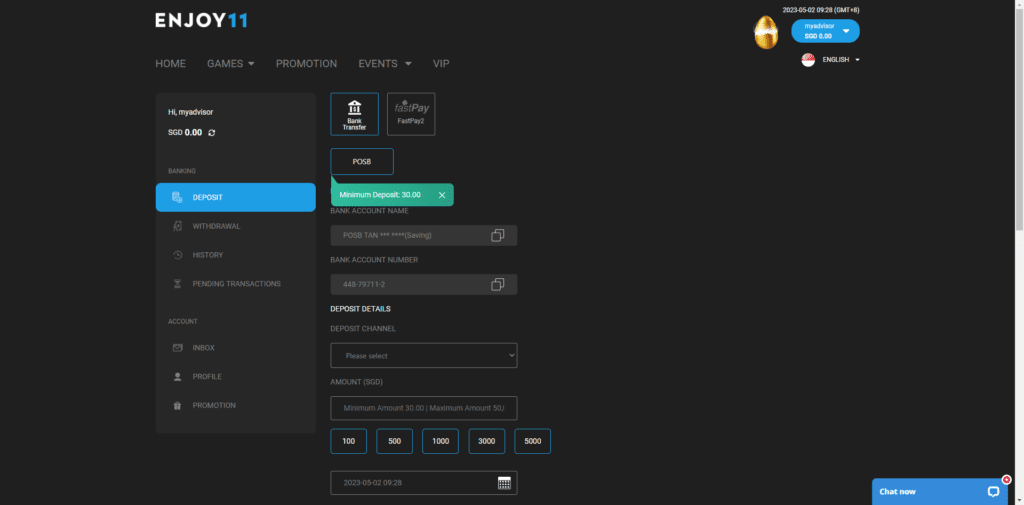Open the calendar date picker icon
Image resolution: width=1024 pixels, height=505 pixels.
504,483
